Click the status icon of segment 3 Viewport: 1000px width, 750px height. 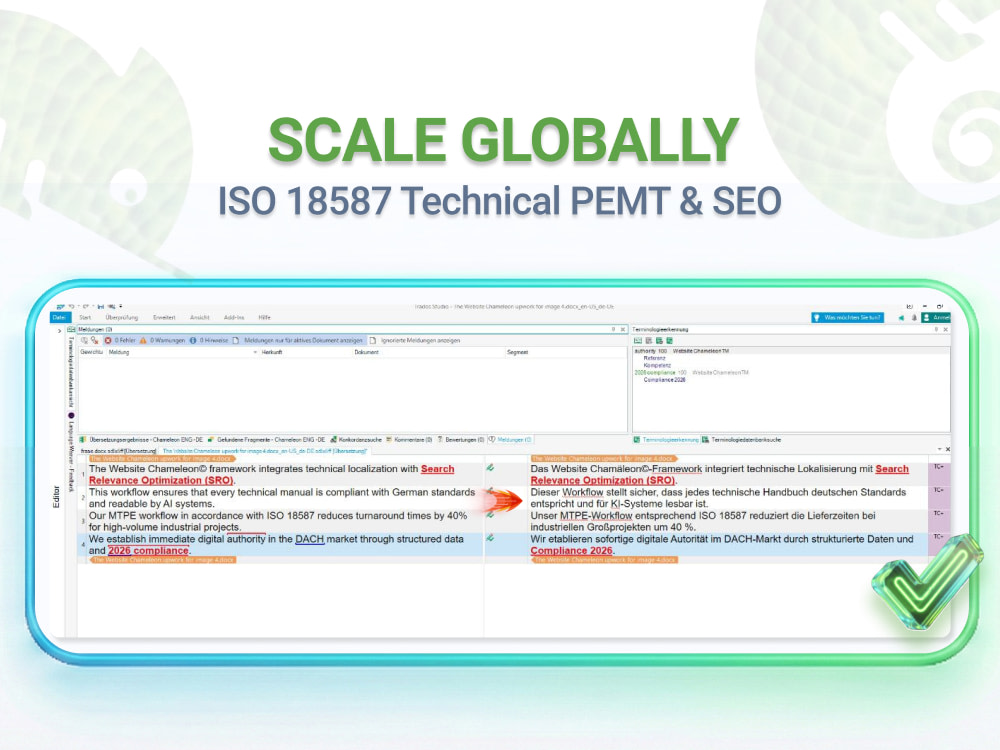490,515
